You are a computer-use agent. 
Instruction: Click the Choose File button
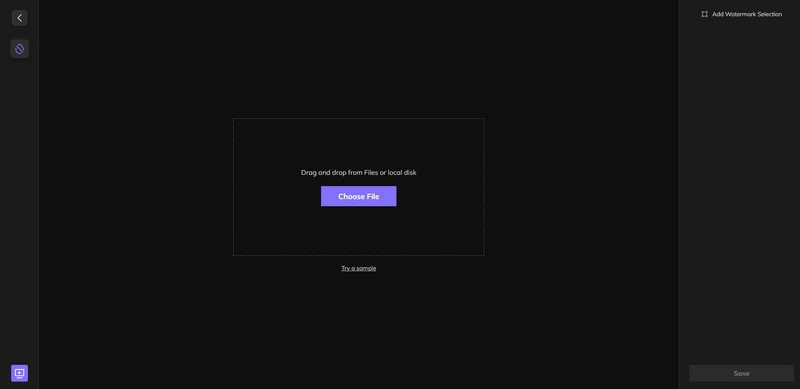359,197
